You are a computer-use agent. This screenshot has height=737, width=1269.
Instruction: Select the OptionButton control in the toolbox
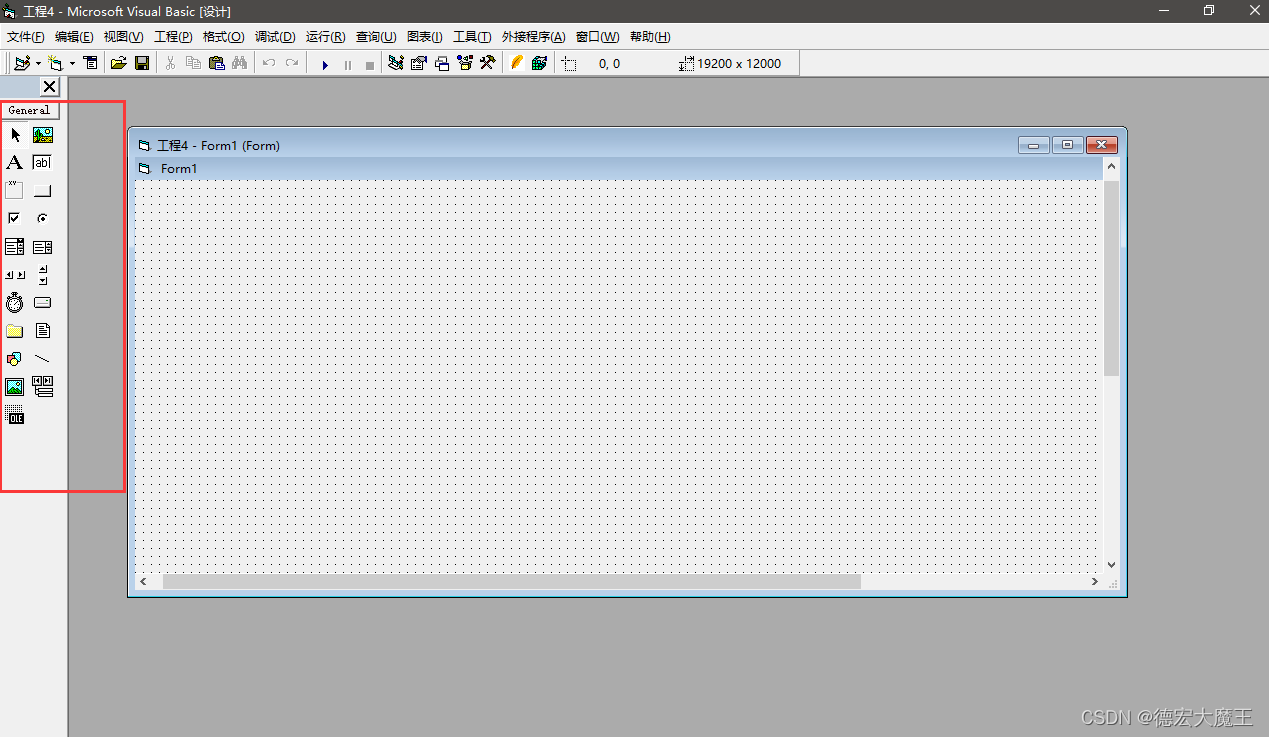tap(43, 218)
